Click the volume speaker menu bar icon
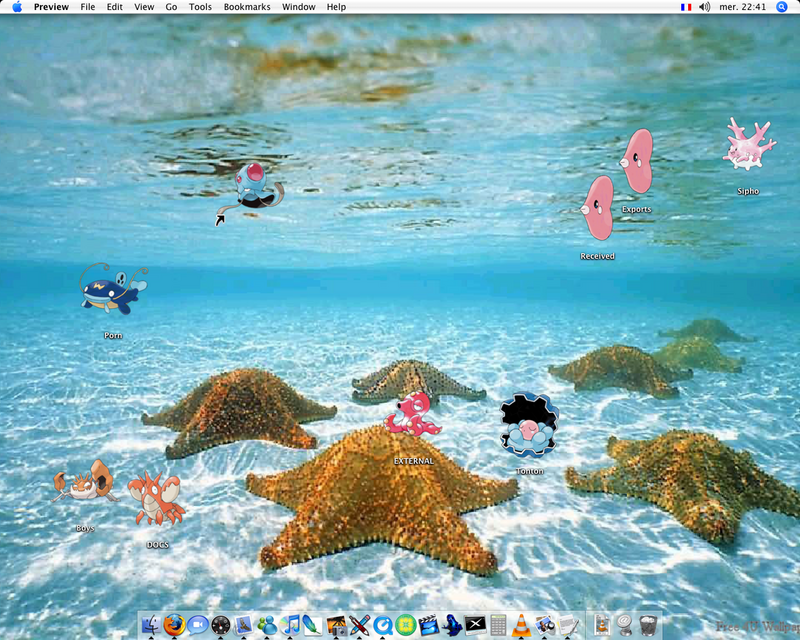Viewport: 800px width, 640px height. click(705, 7)
